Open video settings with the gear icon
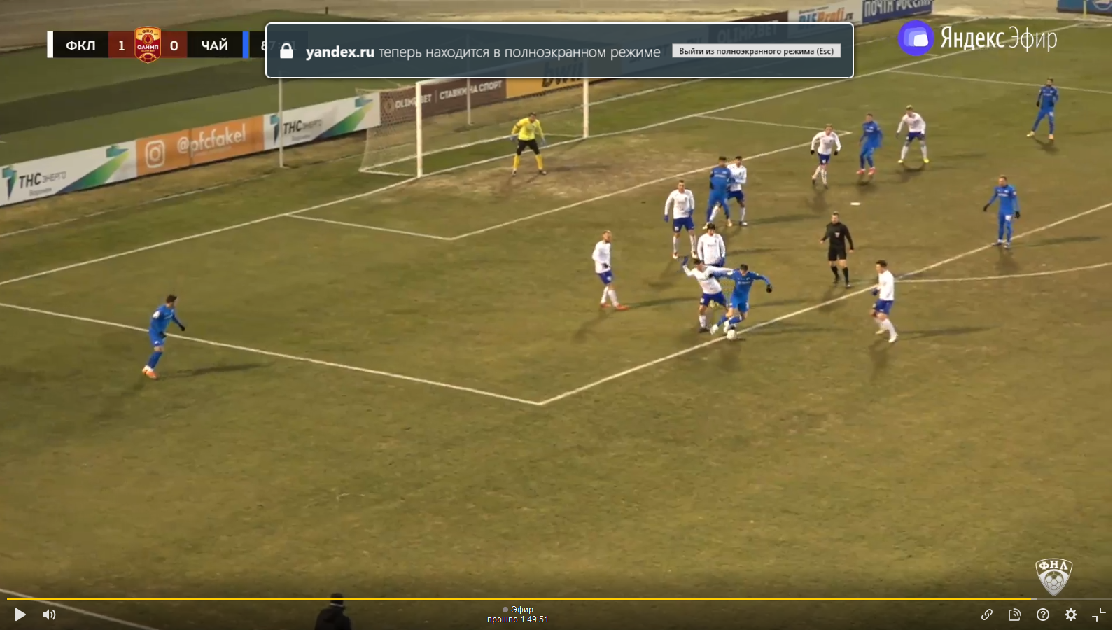Image resolution: width=1112 pixels, height=630 pixels. (1071, 615)
